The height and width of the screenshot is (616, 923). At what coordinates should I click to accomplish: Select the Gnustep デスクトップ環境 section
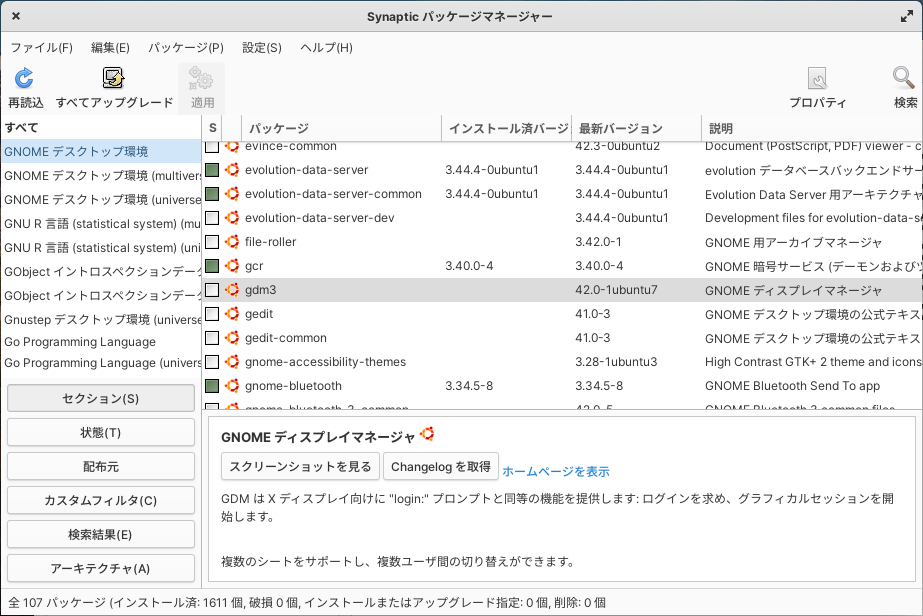pos(101,319)
